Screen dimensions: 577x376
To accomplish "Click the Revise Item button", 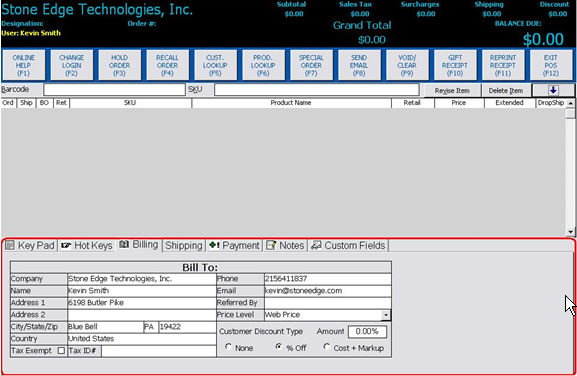I will (x=452, y=91).
